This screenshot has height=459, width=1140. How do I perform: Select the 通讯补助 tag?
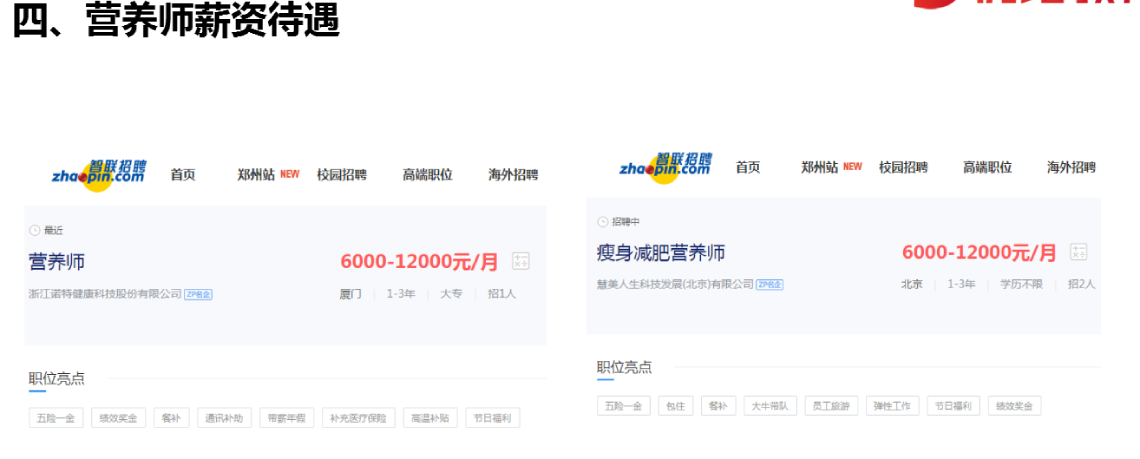click(225, 418)
